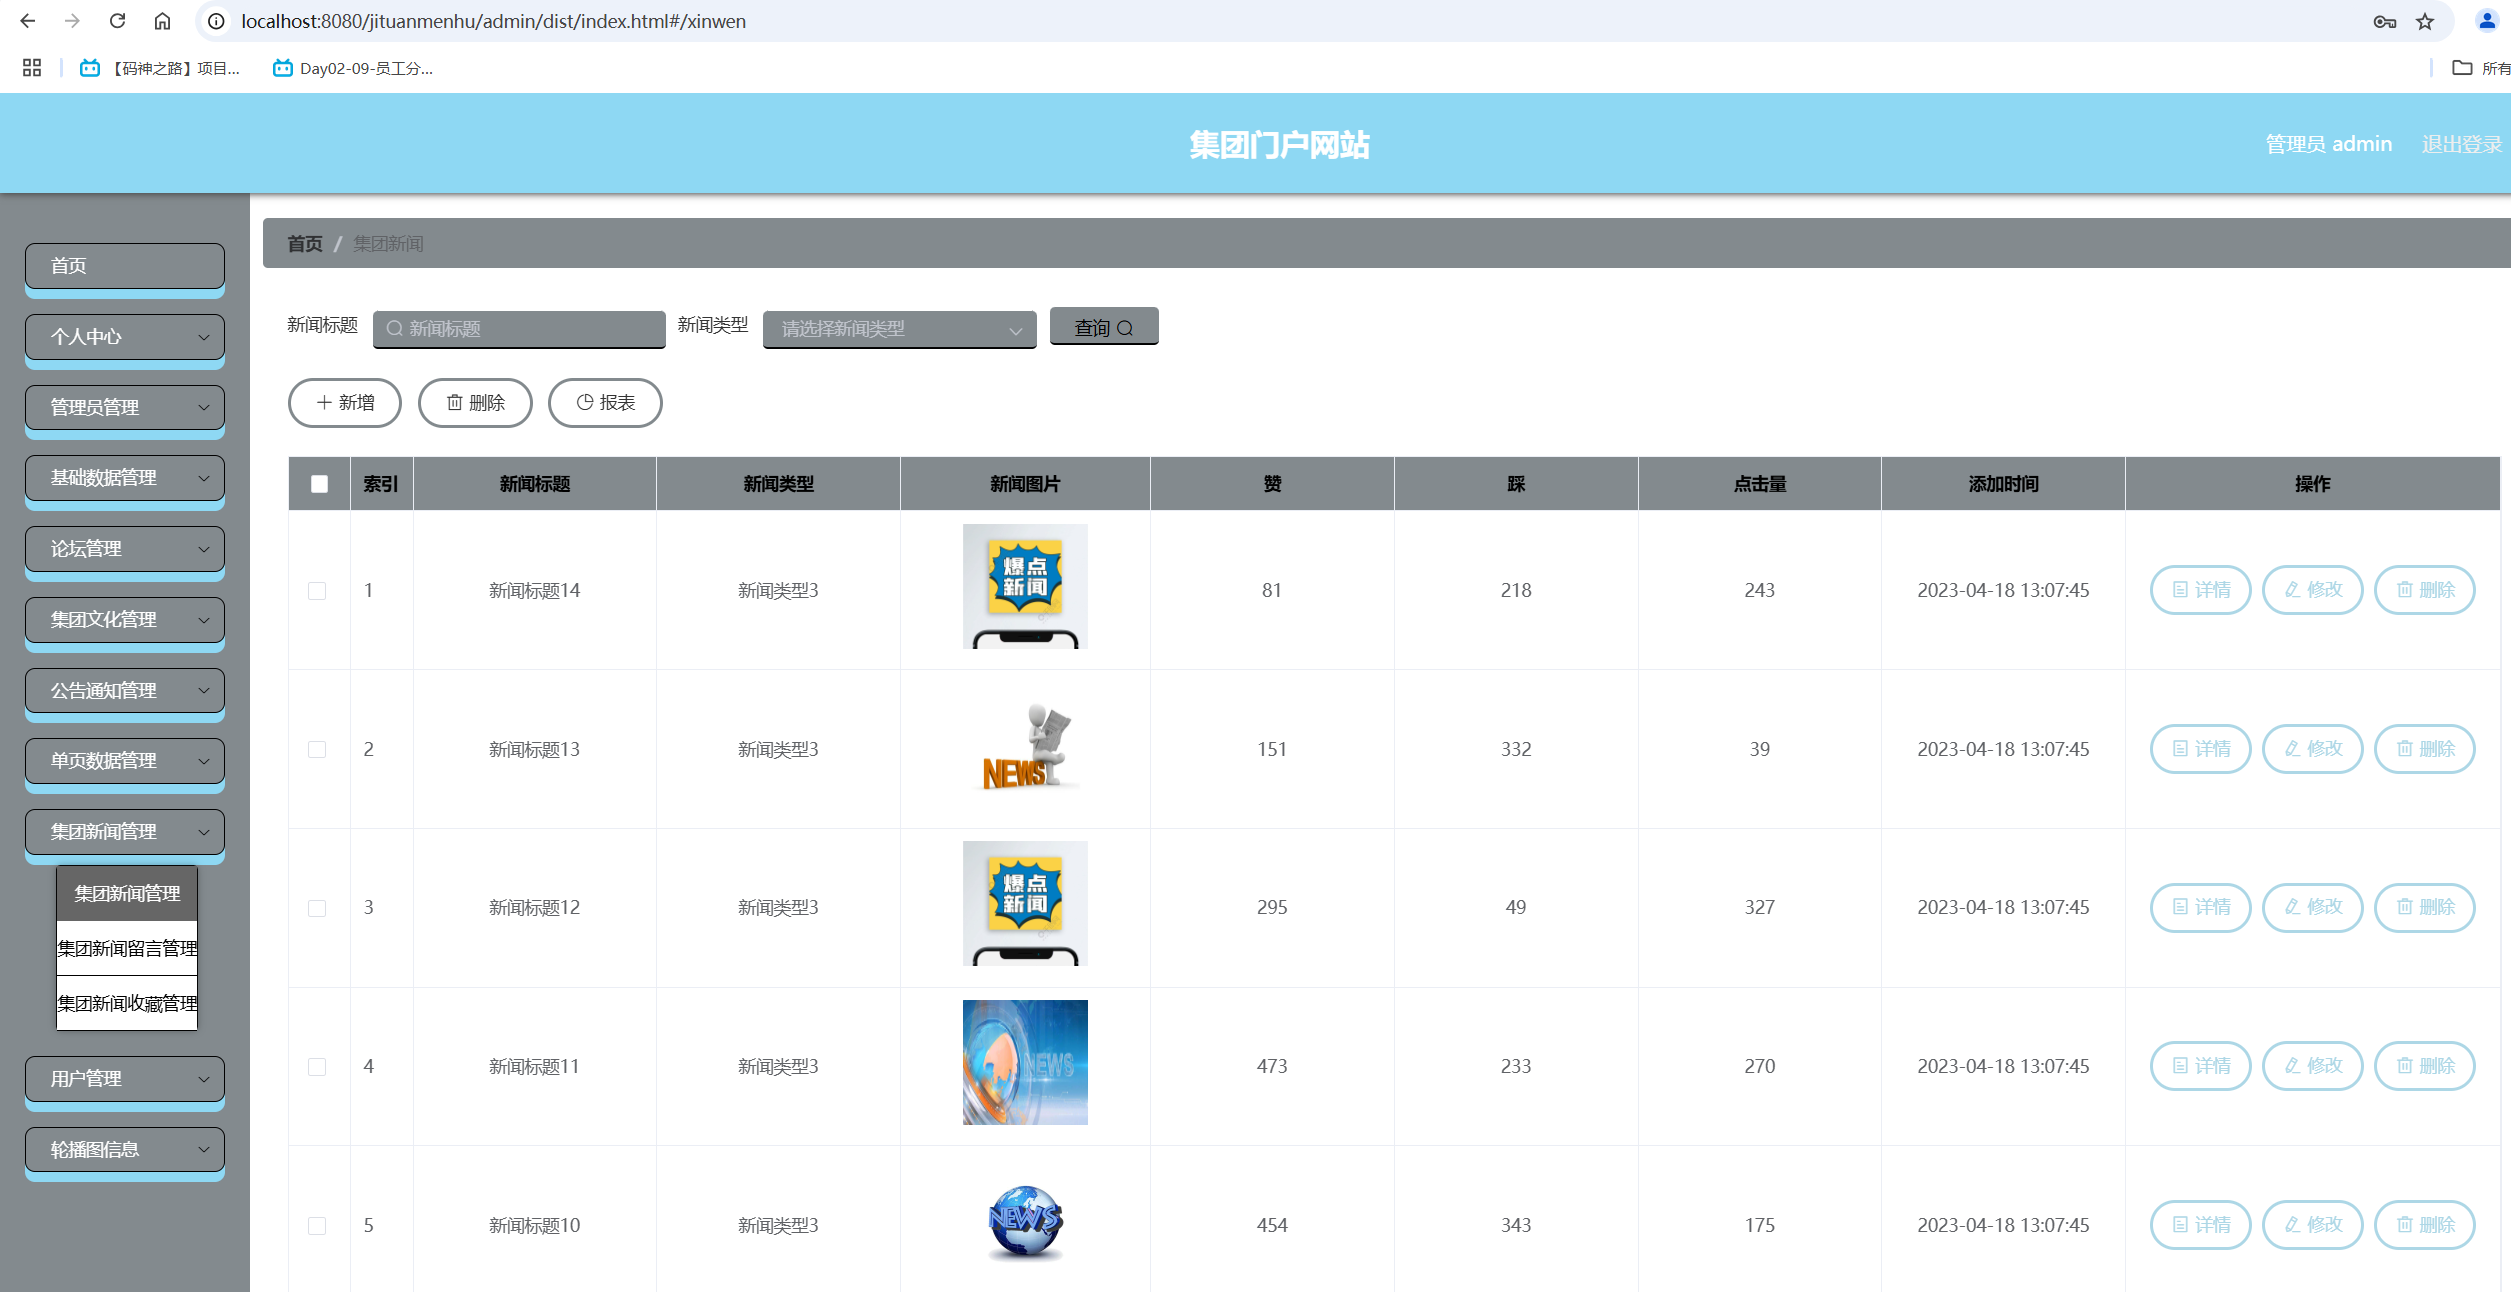The image size is (2511, 1292).
Task: Open the browser home page icon
Action: click(162, 21)
